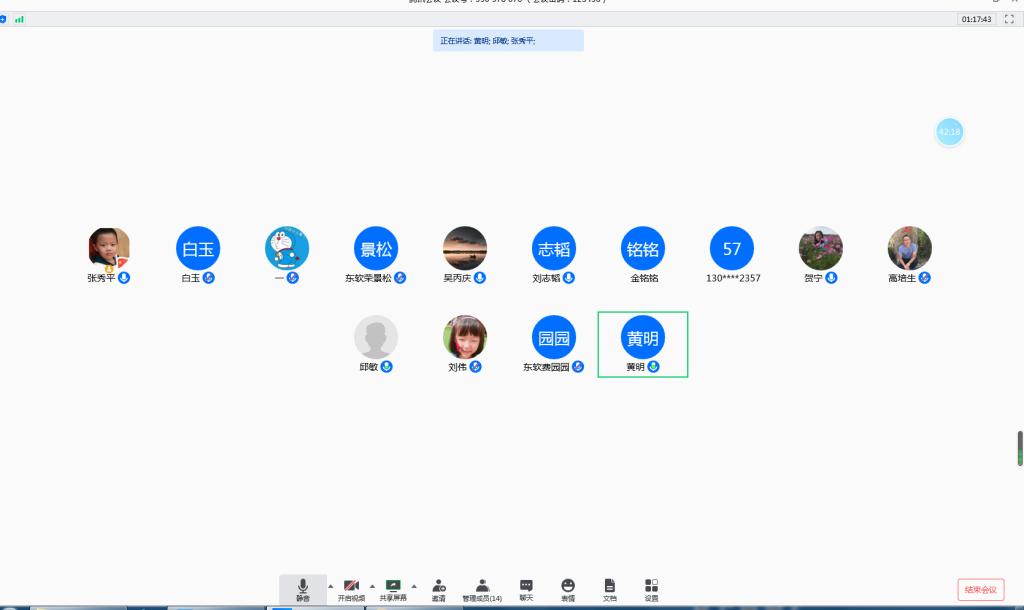
Task: Open the 文档 documents icon
Action: tap(609, 589)
